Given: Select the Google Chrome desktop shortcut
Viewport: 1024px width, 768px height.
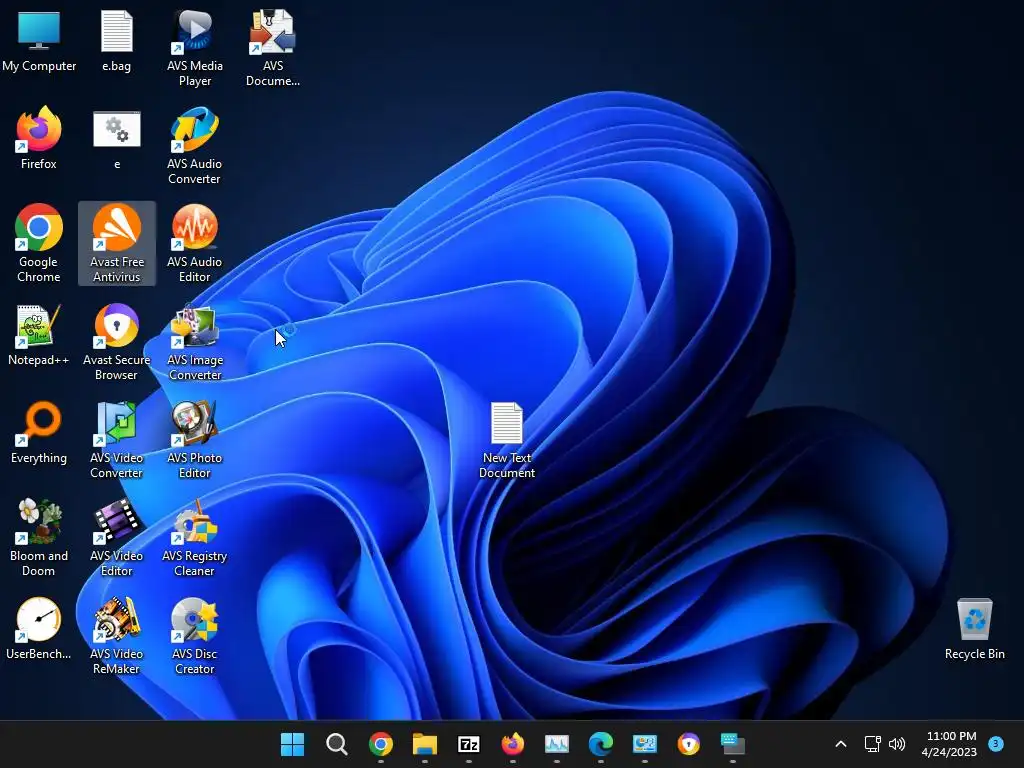Looking at the screenshot, I should (x=39, y=244).
